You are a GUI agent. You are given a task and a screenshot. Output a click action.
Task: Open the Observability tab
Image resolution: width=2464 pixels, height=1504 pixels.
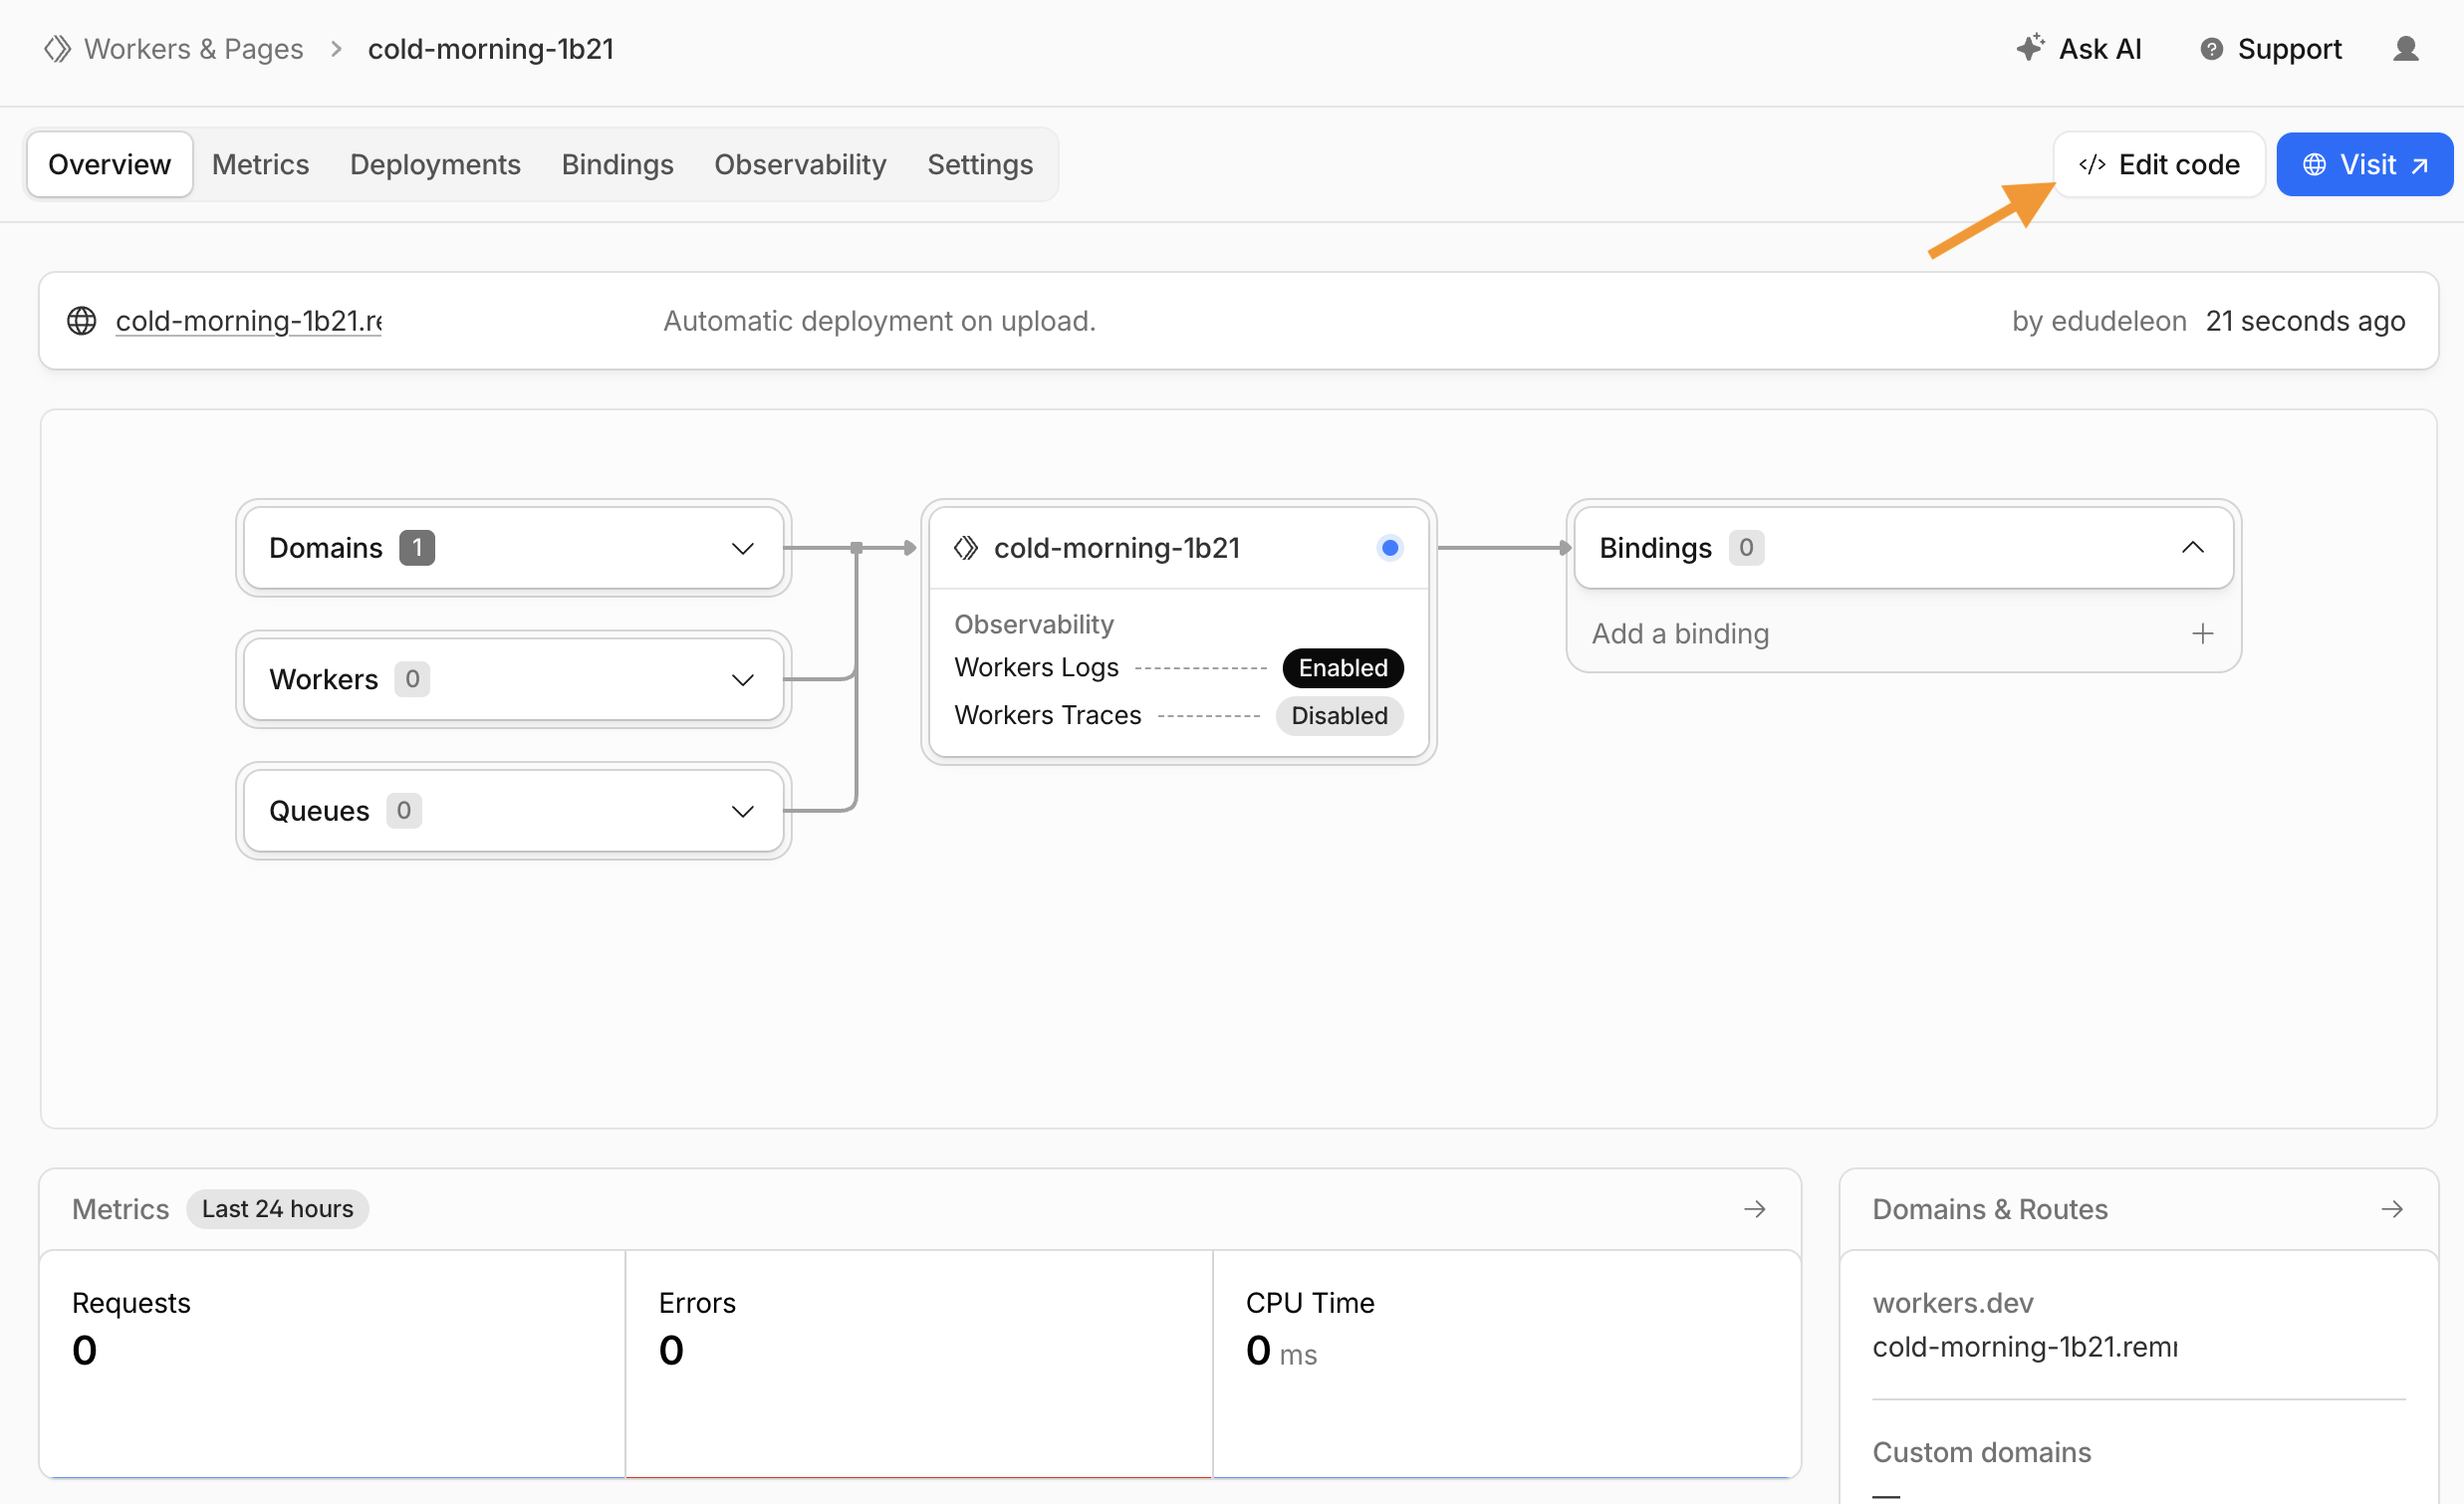(x=800, y=164)
